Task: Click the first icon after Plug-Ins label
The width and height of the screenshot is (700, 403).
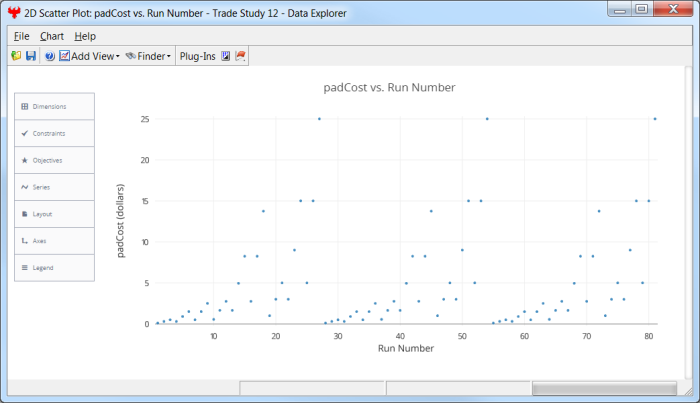Action: point(225,56)
